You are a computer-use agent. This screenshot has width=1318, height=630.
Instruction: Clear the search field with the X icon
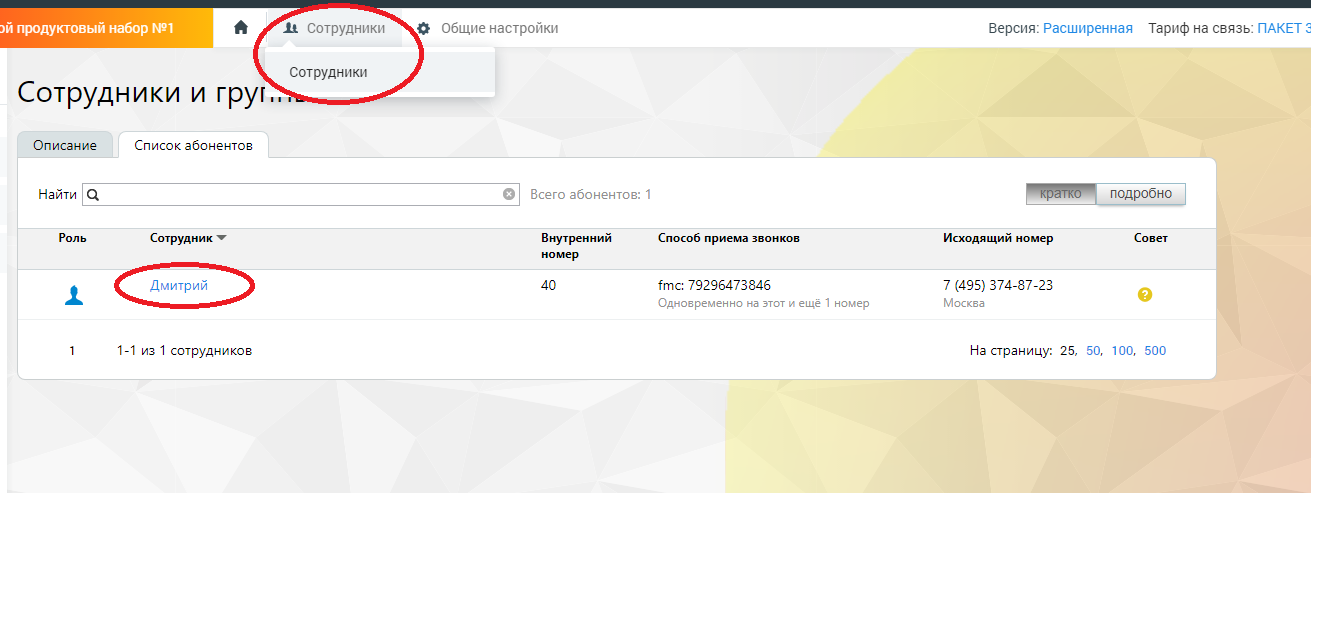coord(509,194)
